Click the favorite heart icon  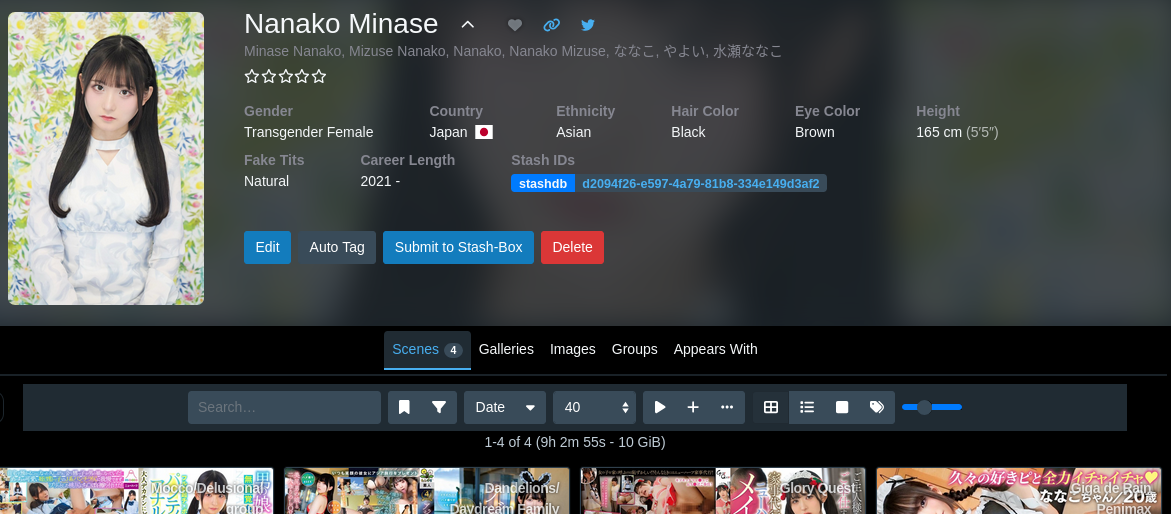point(515,25)
